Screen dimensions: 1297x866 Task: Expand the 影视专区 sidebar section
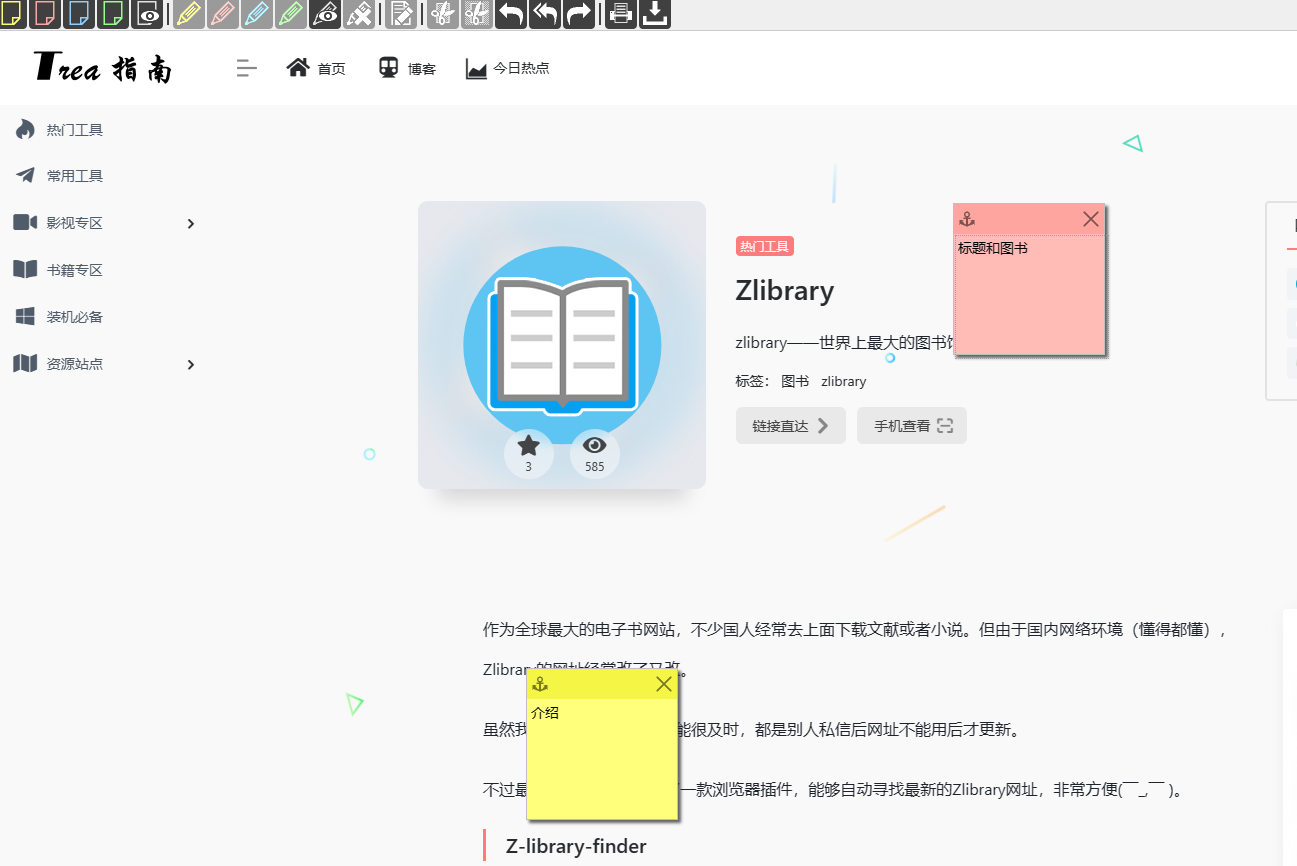point(190,223)
